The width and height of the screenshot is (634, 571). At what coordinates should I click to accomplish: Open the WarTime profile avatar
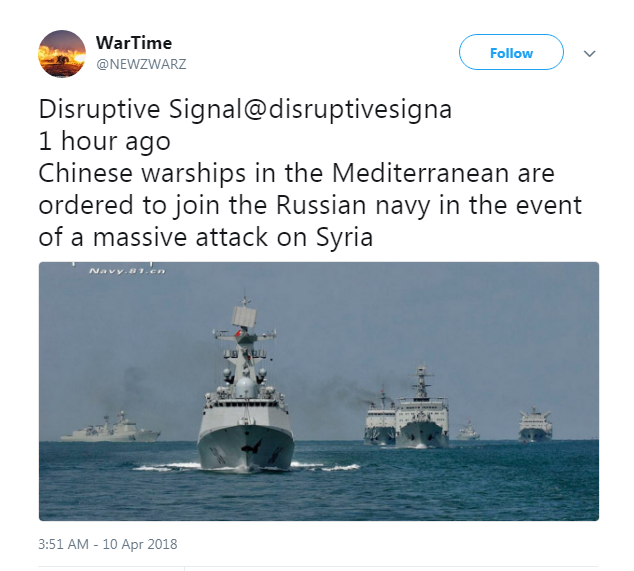[x=62, y=53]
